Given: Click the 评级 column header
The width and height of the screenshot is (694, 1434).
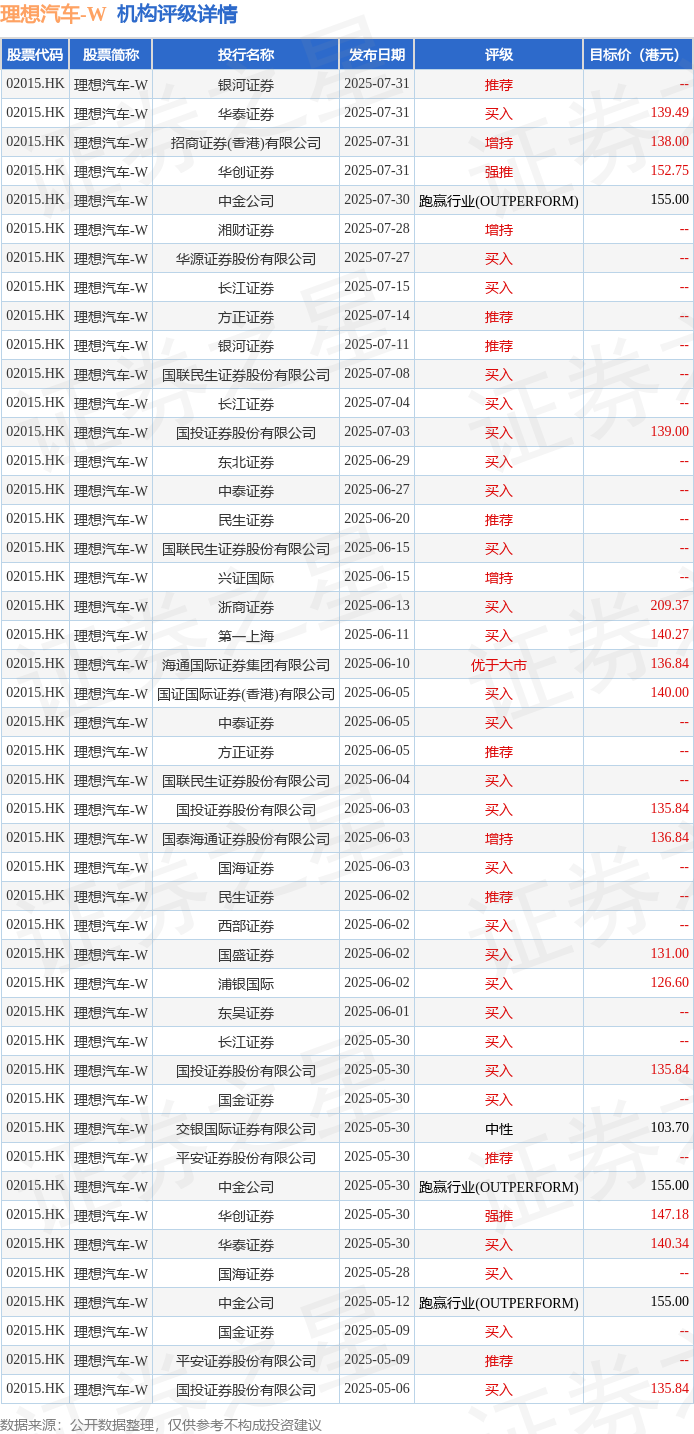Looking at the screenshot, I should click(x=498, y=55).
